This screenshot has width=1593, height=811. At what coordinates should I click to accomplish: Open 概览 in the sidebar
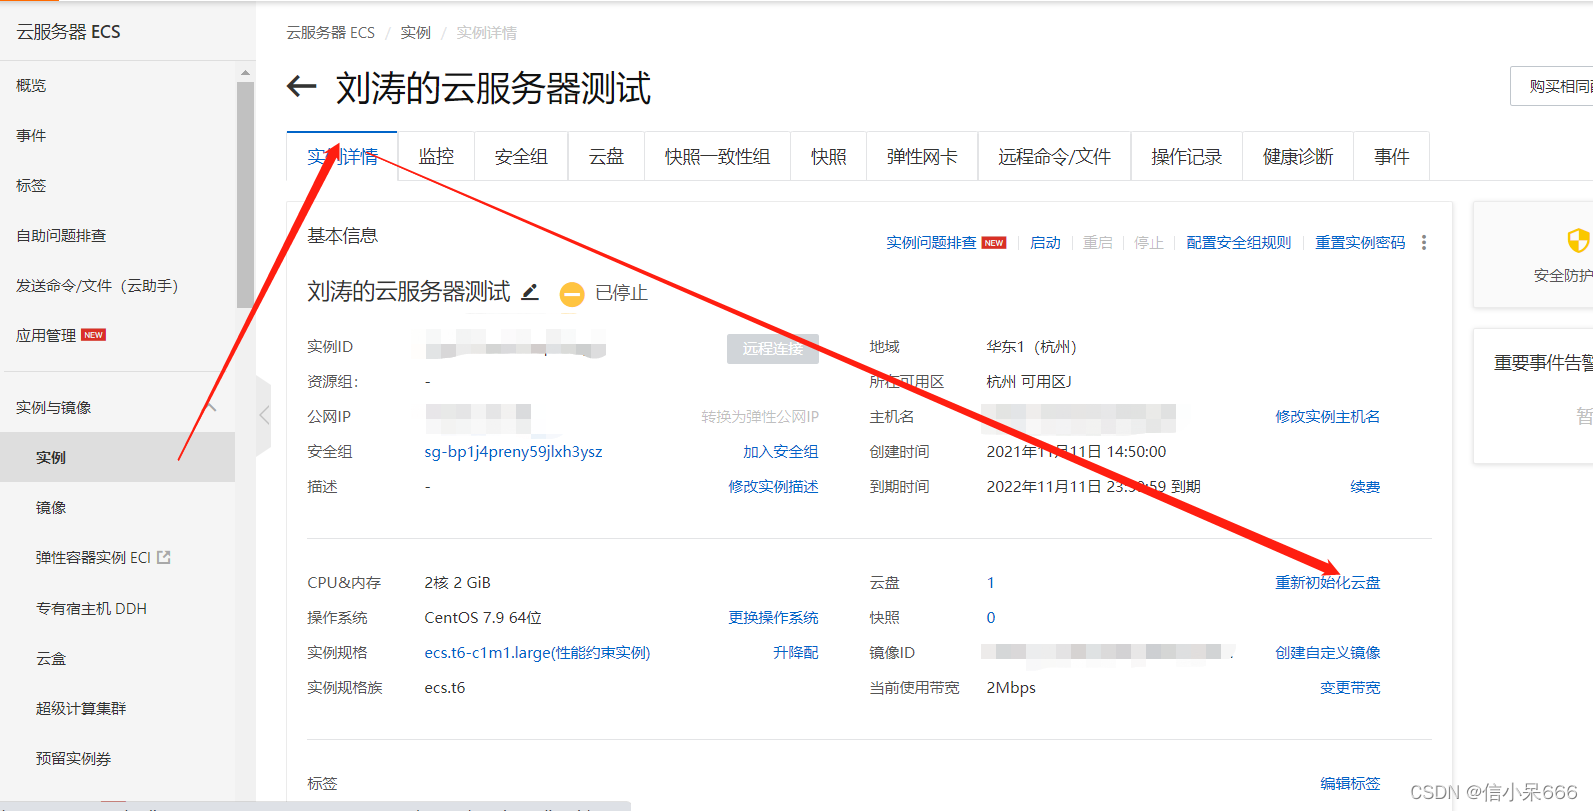31,86
